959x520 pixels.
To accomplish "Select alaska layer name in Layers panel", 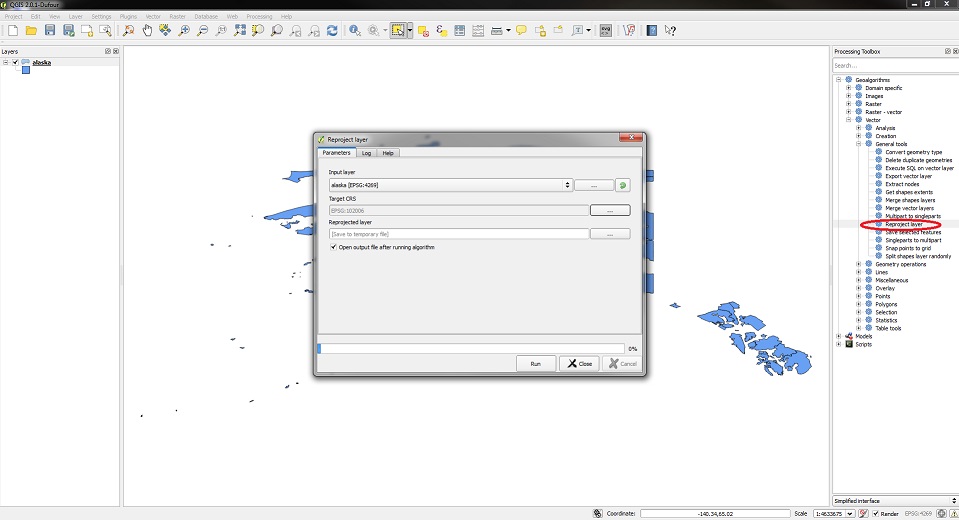I will pyautogui.click(x=42, y=62).
